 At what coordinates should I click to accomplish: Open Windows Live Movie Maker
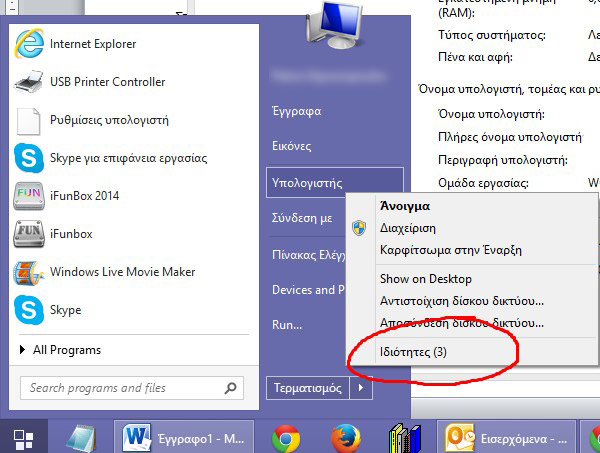tap(121, 272)
